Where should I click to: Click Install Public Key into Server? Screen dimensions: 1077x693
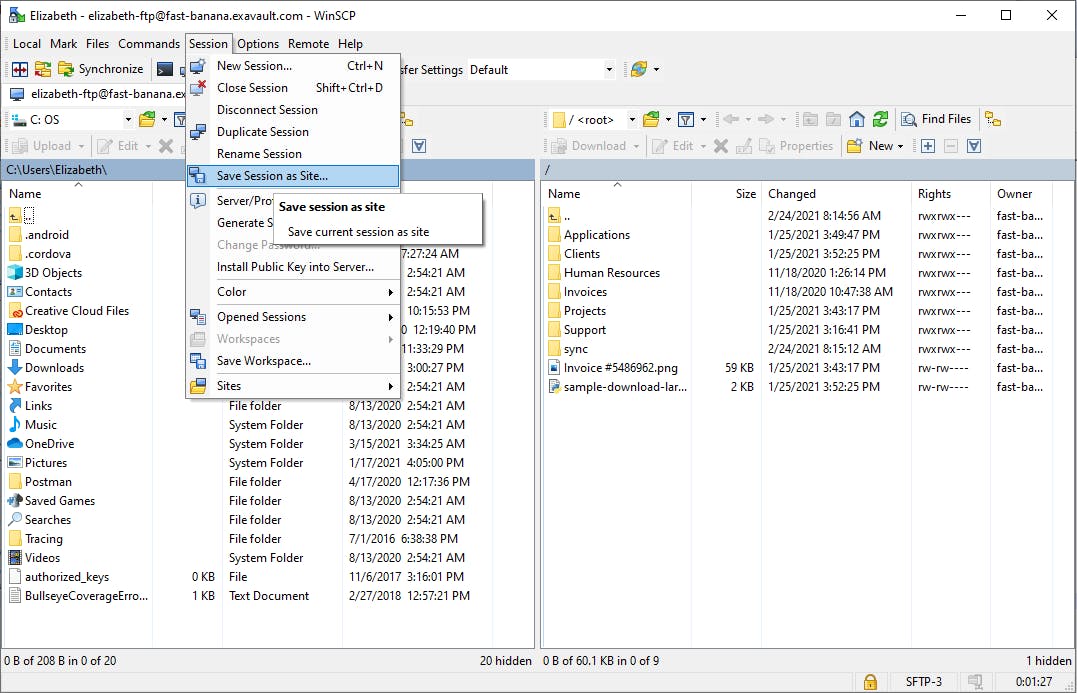pos(293,266)
